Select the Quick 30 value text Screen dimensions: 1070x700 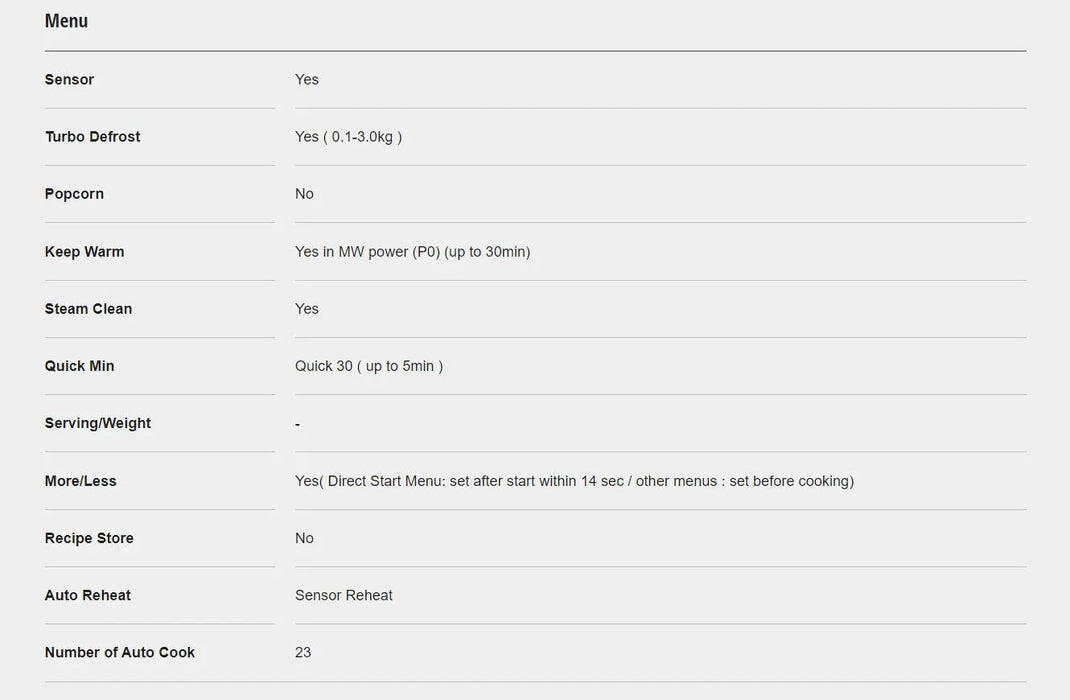(368, 366)
